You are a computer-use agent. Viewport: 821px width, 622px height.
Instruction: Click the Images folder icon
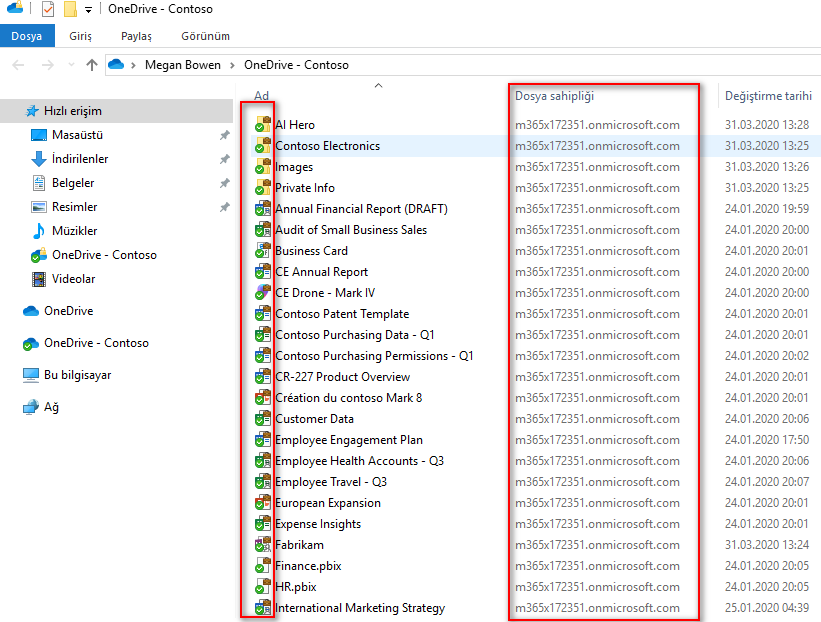point(263,166)
